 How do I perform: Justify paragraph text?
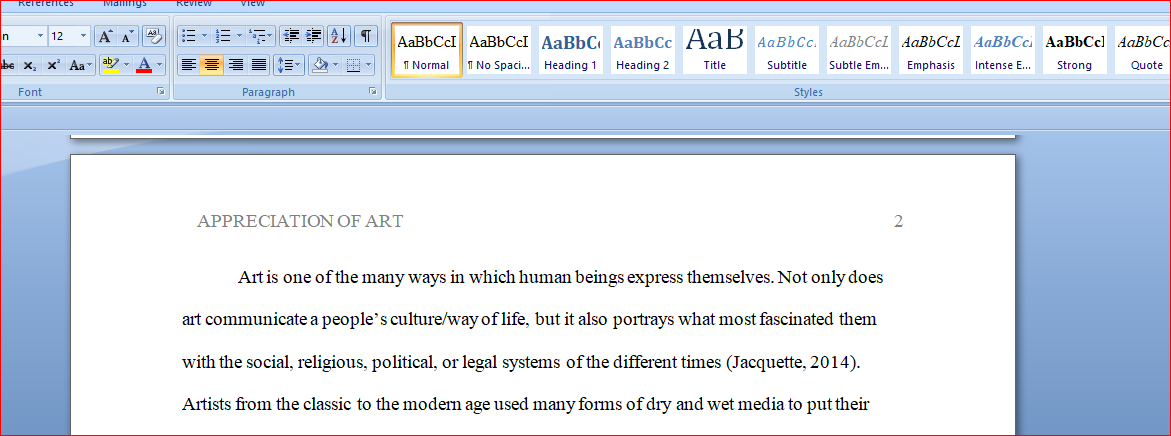coord(258,65)
